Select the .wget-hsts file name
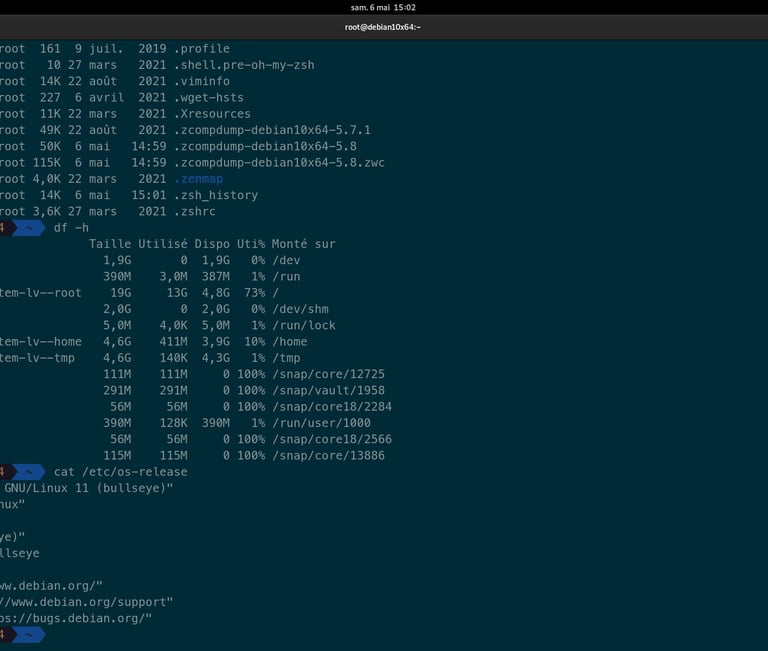Viewport: 768px width, 651px height. pos(209,97)
